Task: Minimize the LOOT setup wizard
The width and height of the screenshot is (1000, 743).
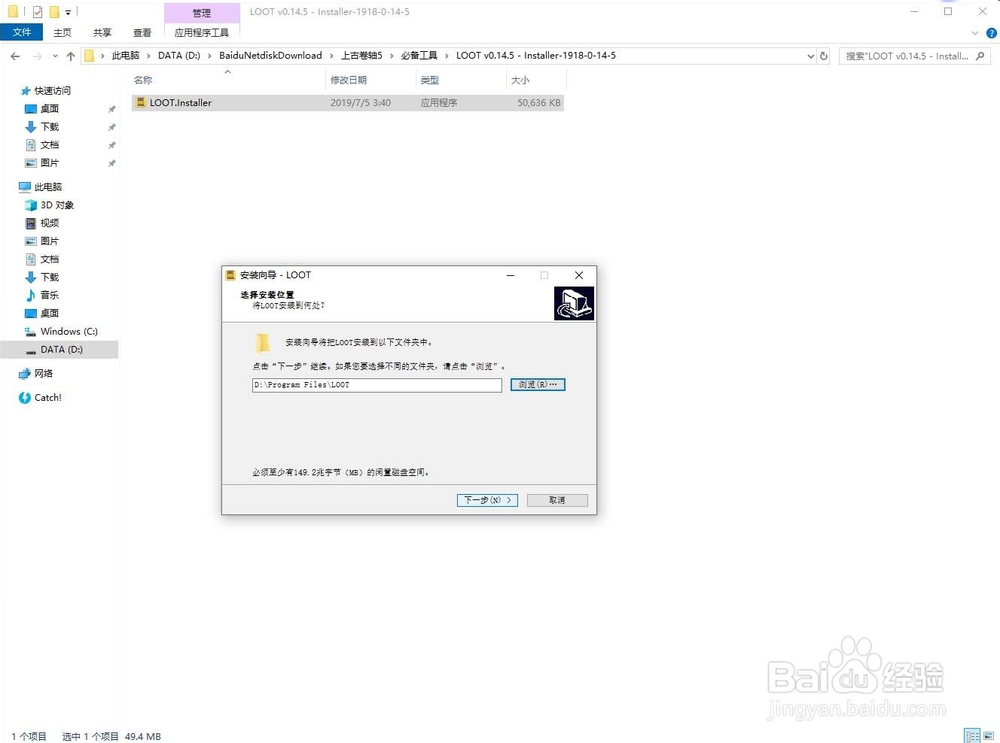Action: click(x=510, y=275)
